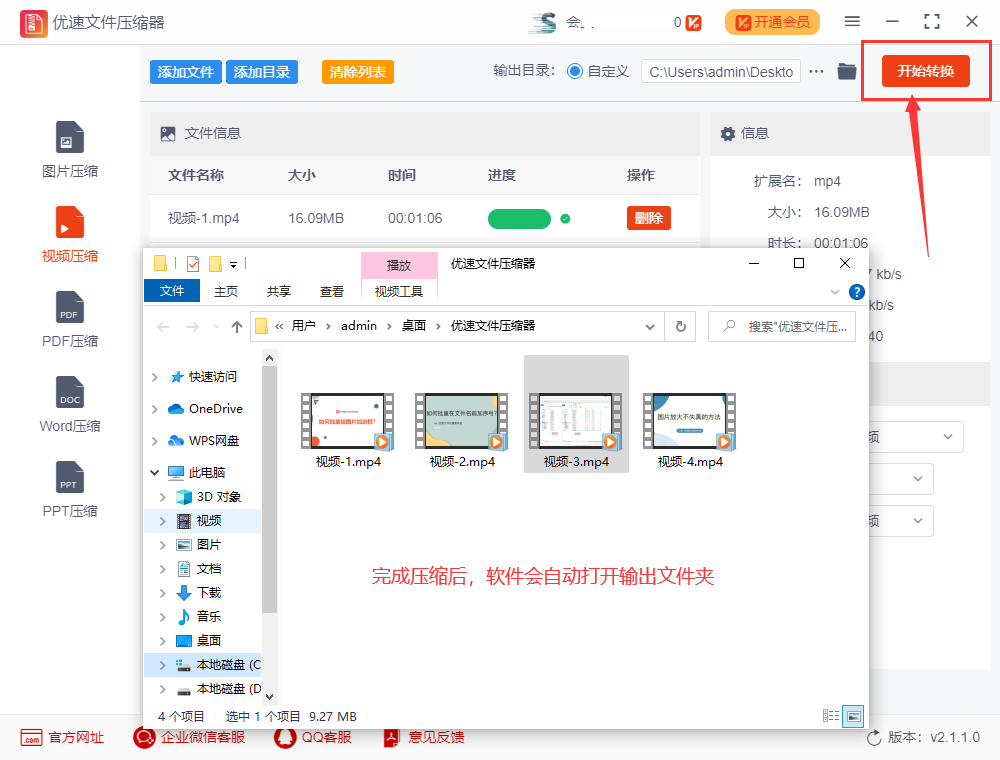Select 文档 folder in navigation tree

pyautogui.click(x=209, y=569)
